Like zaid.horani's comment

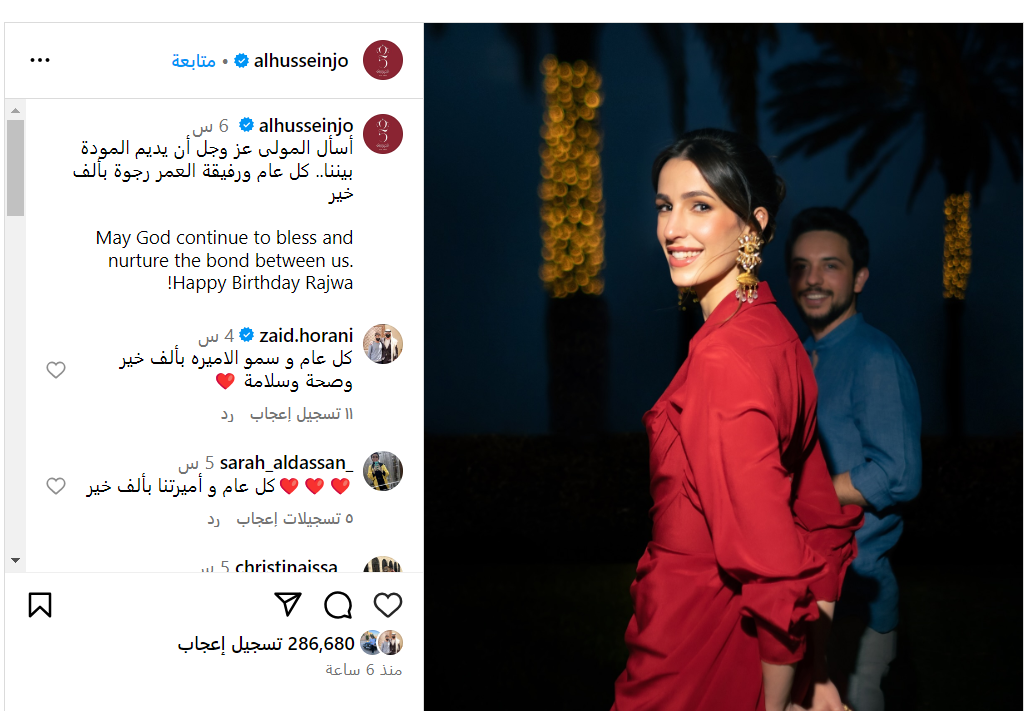point(56,370)
